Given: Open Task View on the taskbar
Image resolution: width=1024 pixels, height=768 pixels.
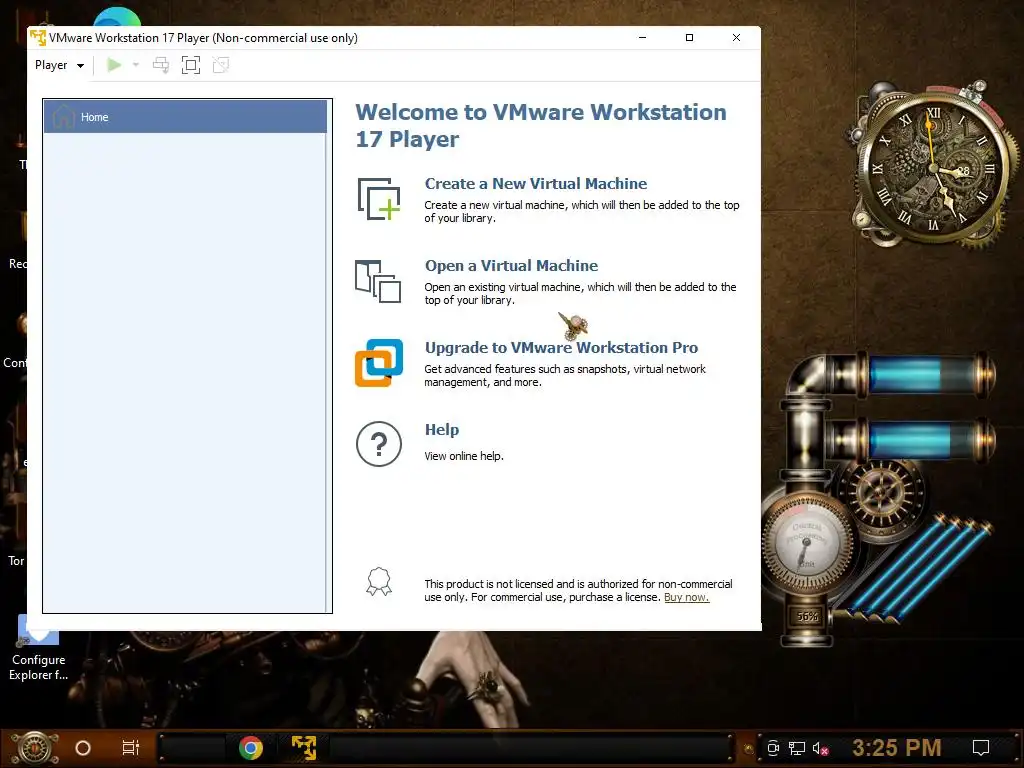Looking at the screenshot, I should pos(131,748).
